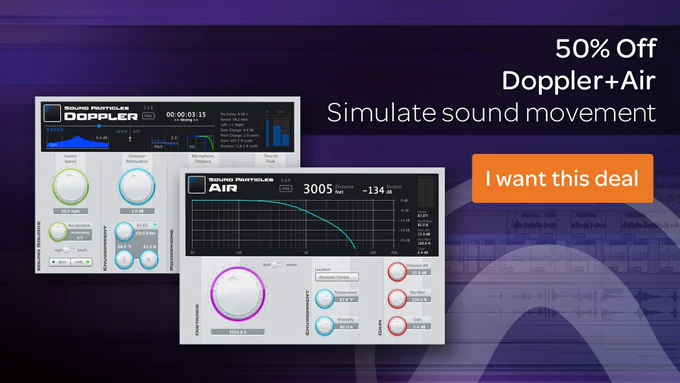Click the Pitch graph in Doppler's display
The height and width of the screenshot is (383, 680).
[x=165, y=142]
